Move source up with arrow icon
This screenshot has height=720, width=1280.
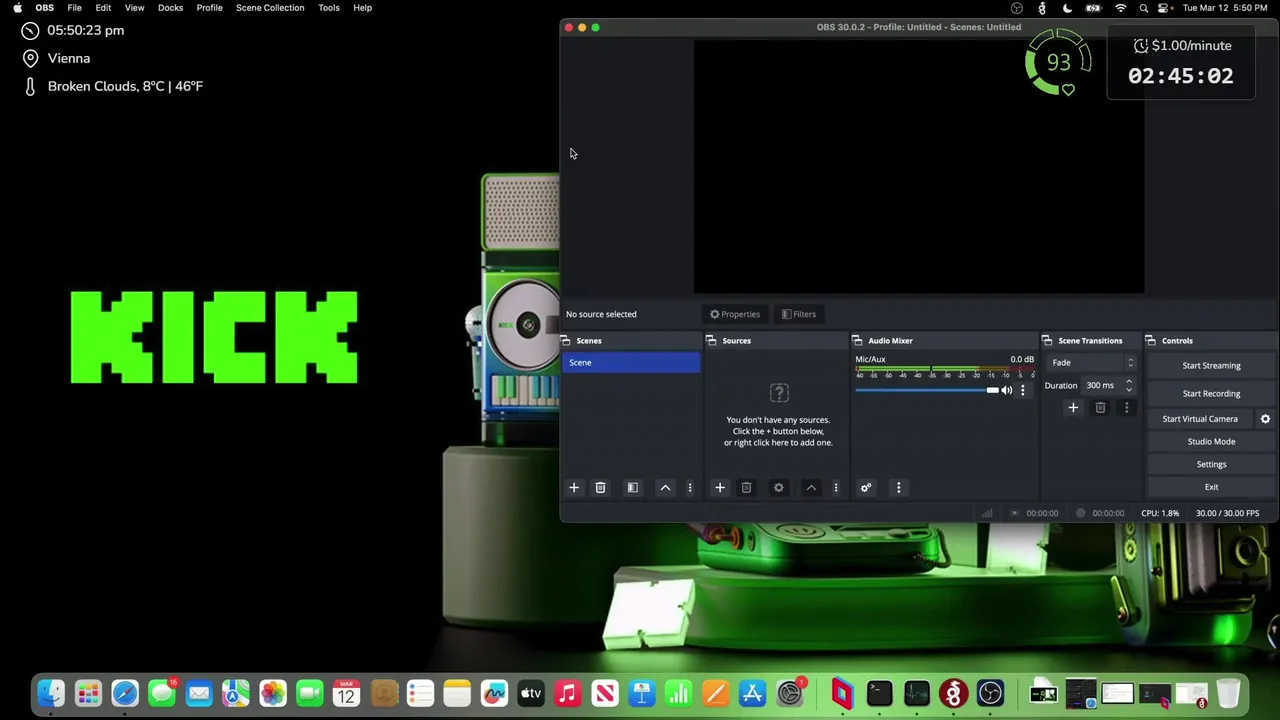point(811,488)
